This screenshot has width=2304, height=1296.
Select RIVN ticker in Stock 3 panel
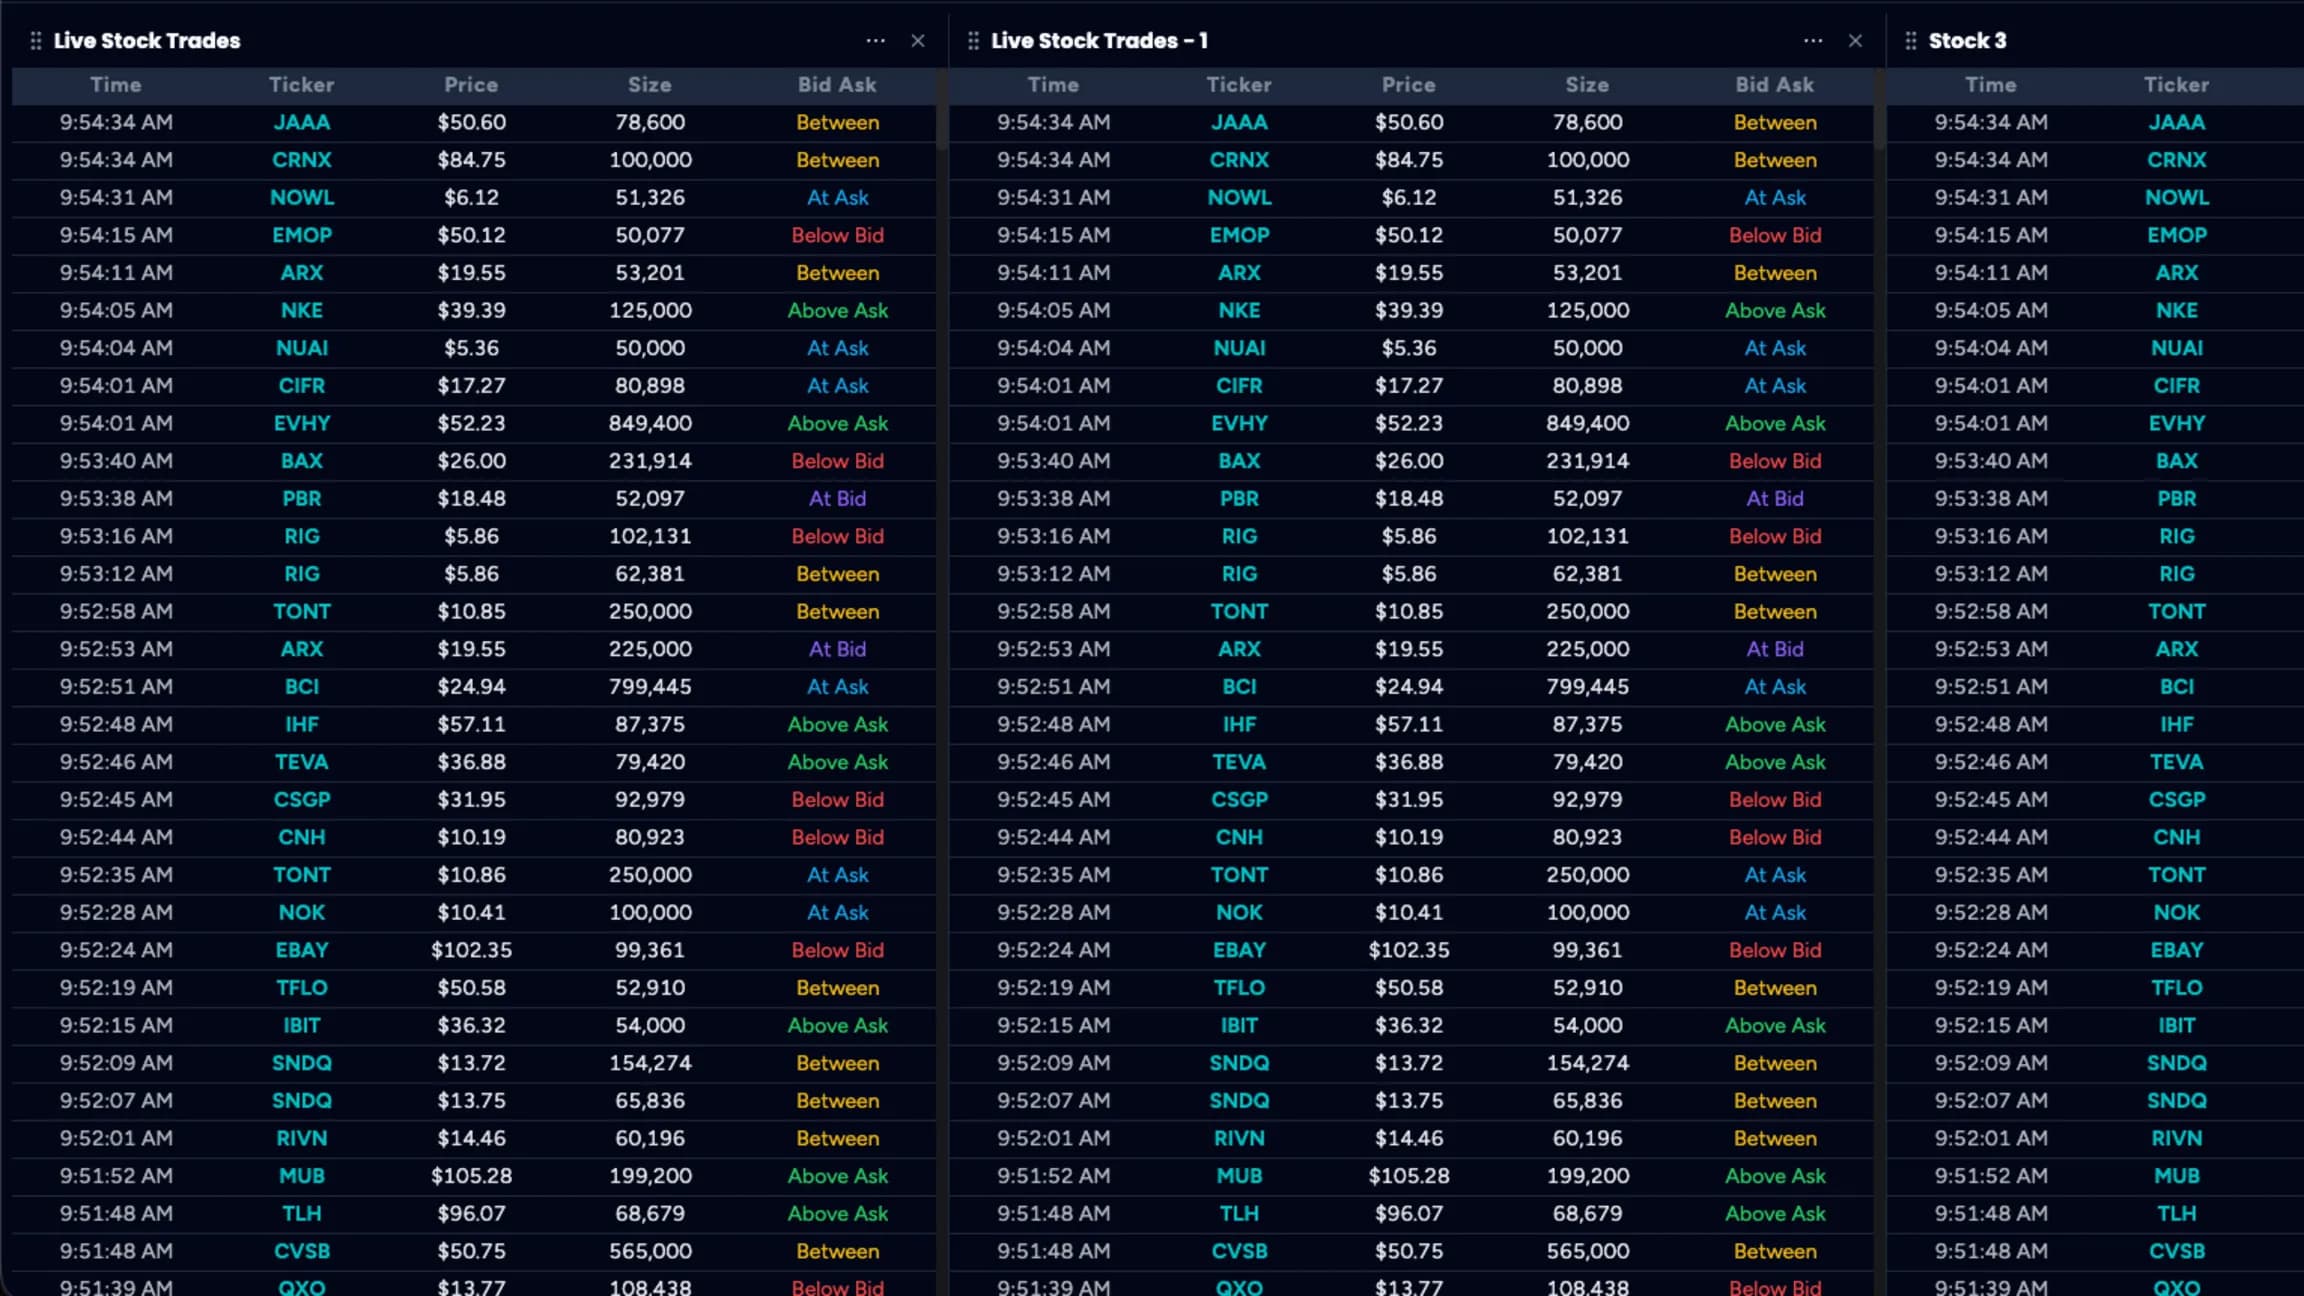(2177, 1138)
